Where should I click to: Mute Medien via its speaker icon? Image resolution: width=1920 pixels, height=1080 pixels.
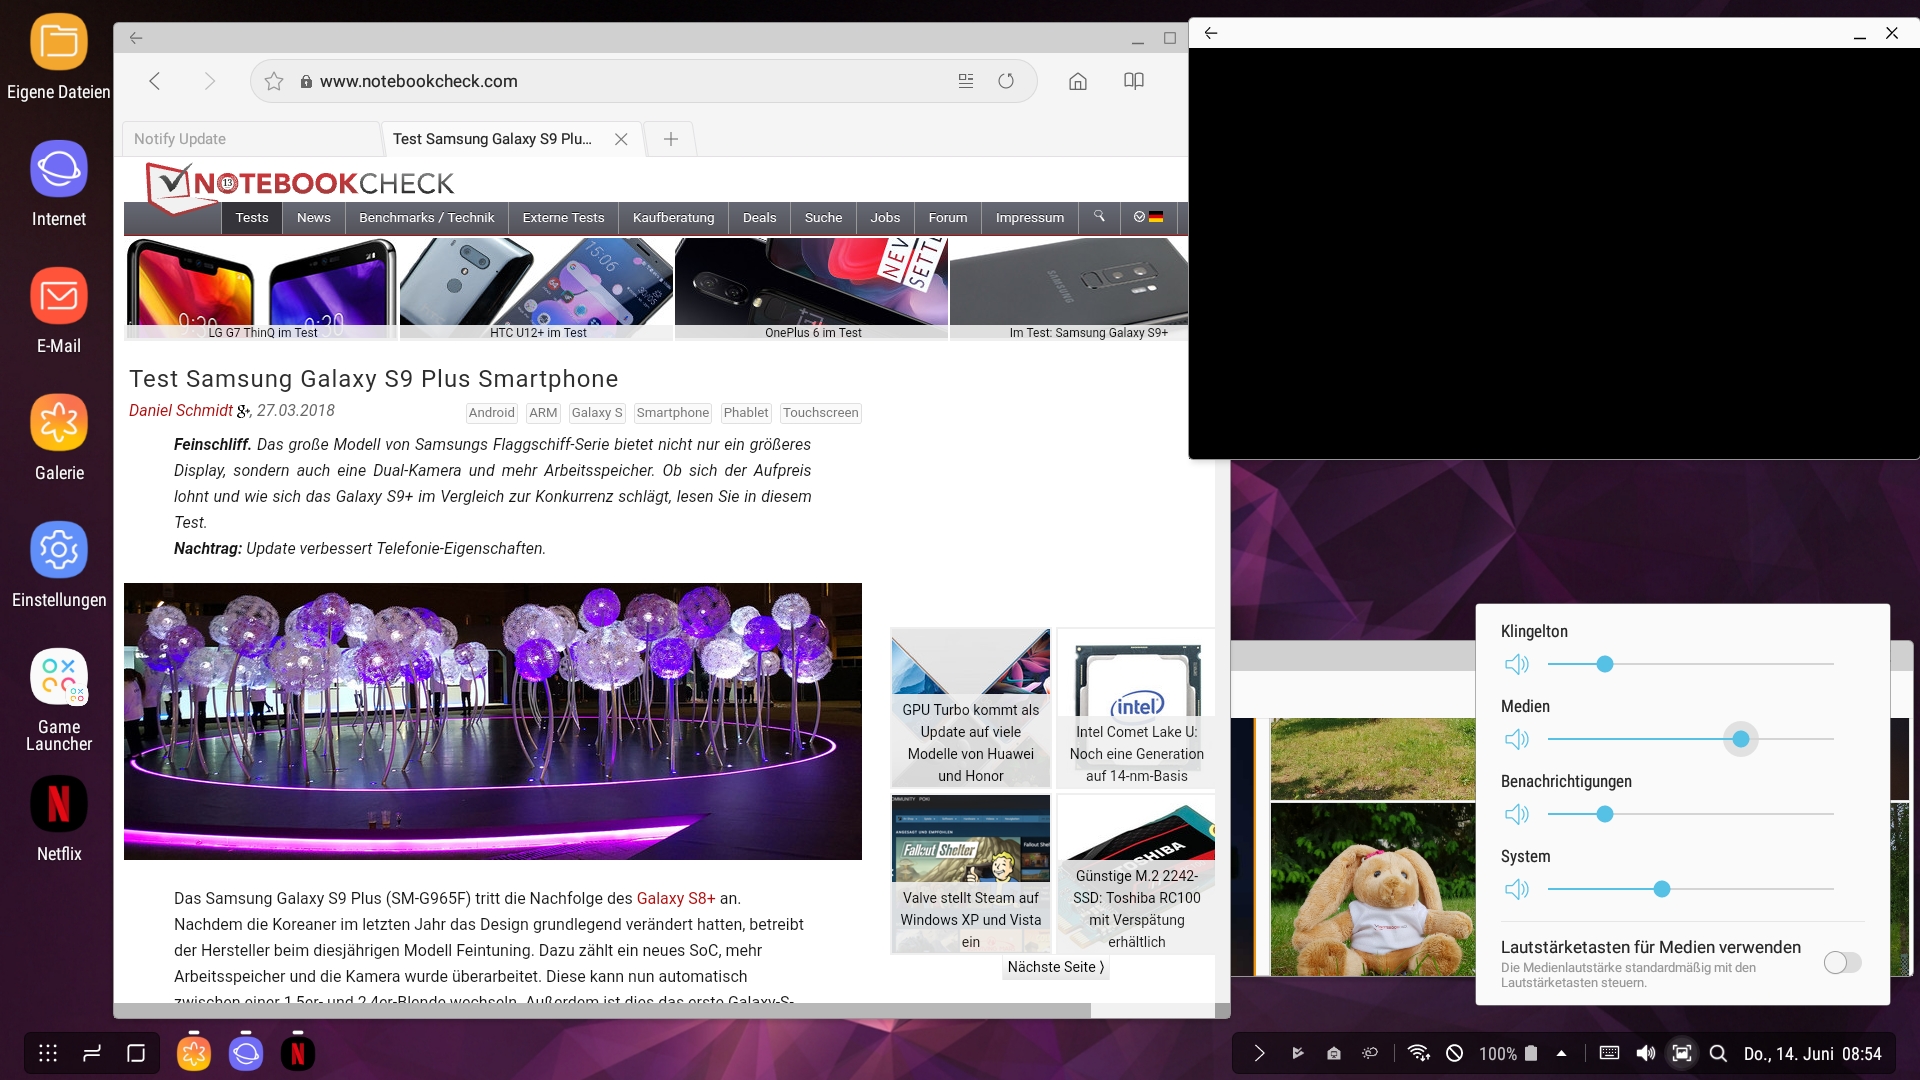(x=1517, y=739)
